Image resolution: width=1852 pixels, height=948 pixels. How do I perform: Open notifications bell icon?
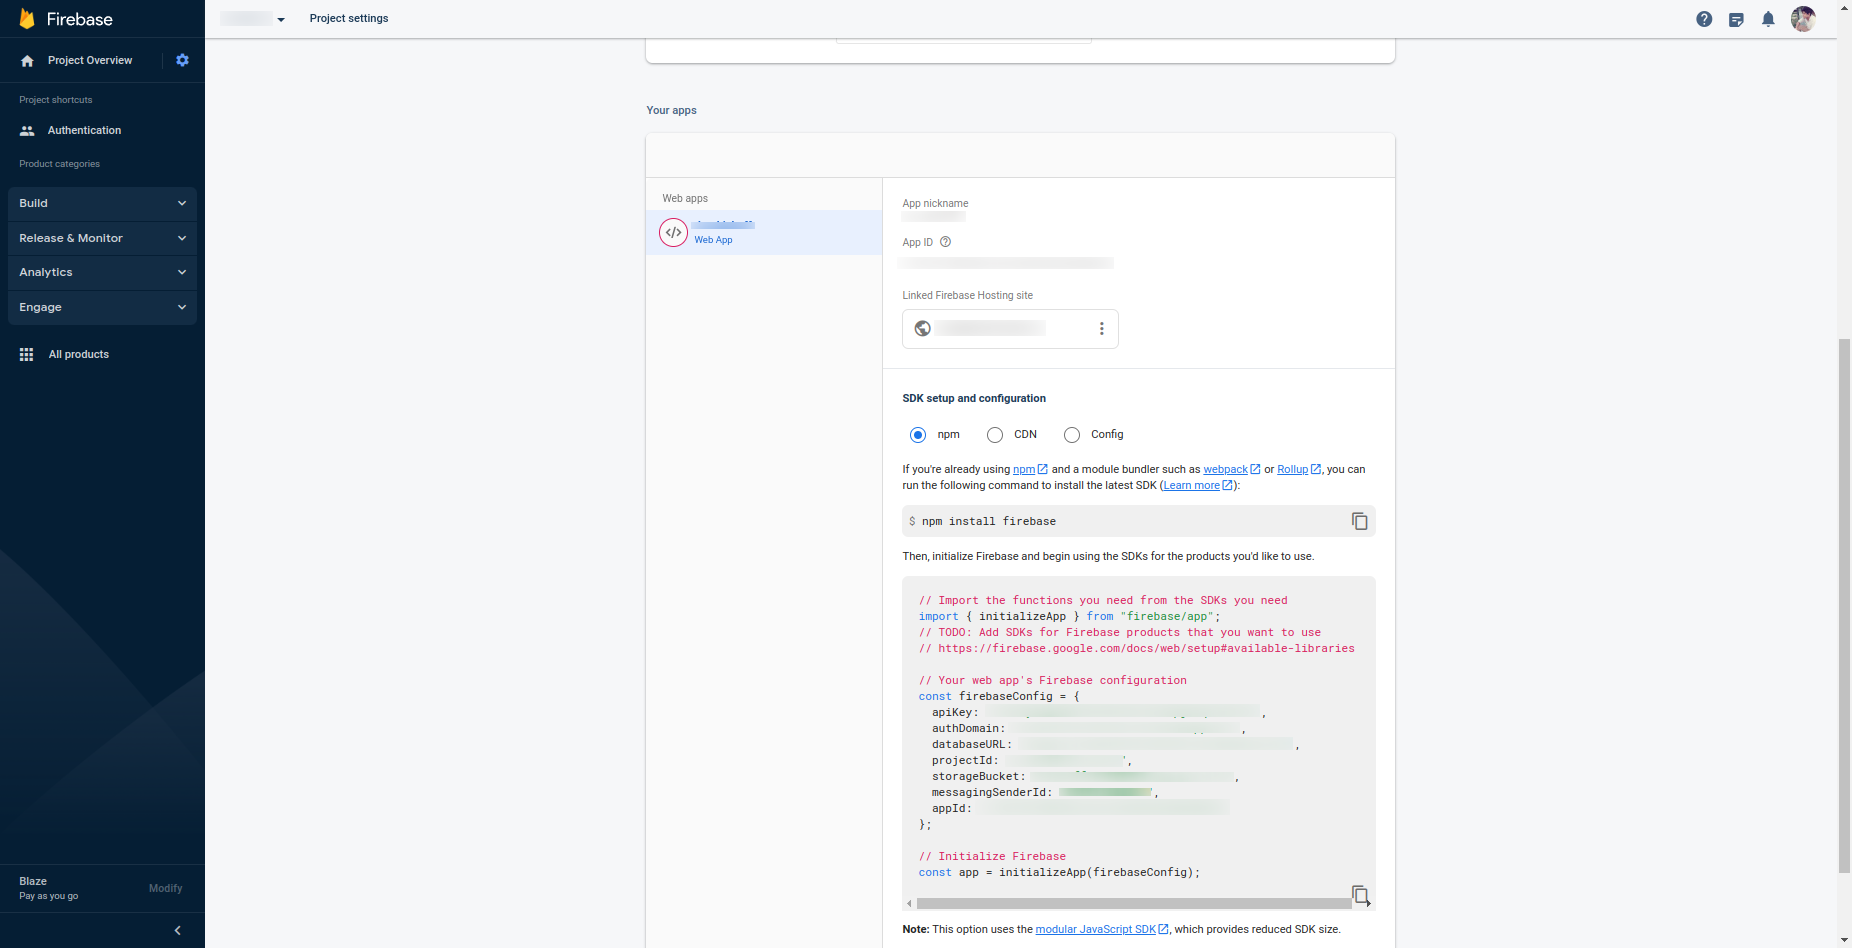pyautogui.click(x=1768, y=19)
